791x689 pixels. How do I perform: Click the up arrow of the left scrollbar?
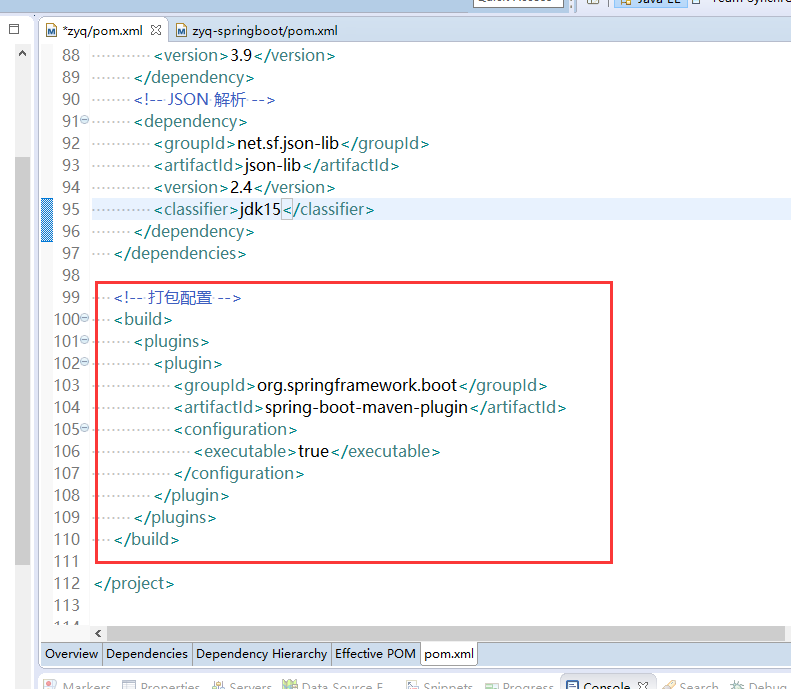pos(22,53)
